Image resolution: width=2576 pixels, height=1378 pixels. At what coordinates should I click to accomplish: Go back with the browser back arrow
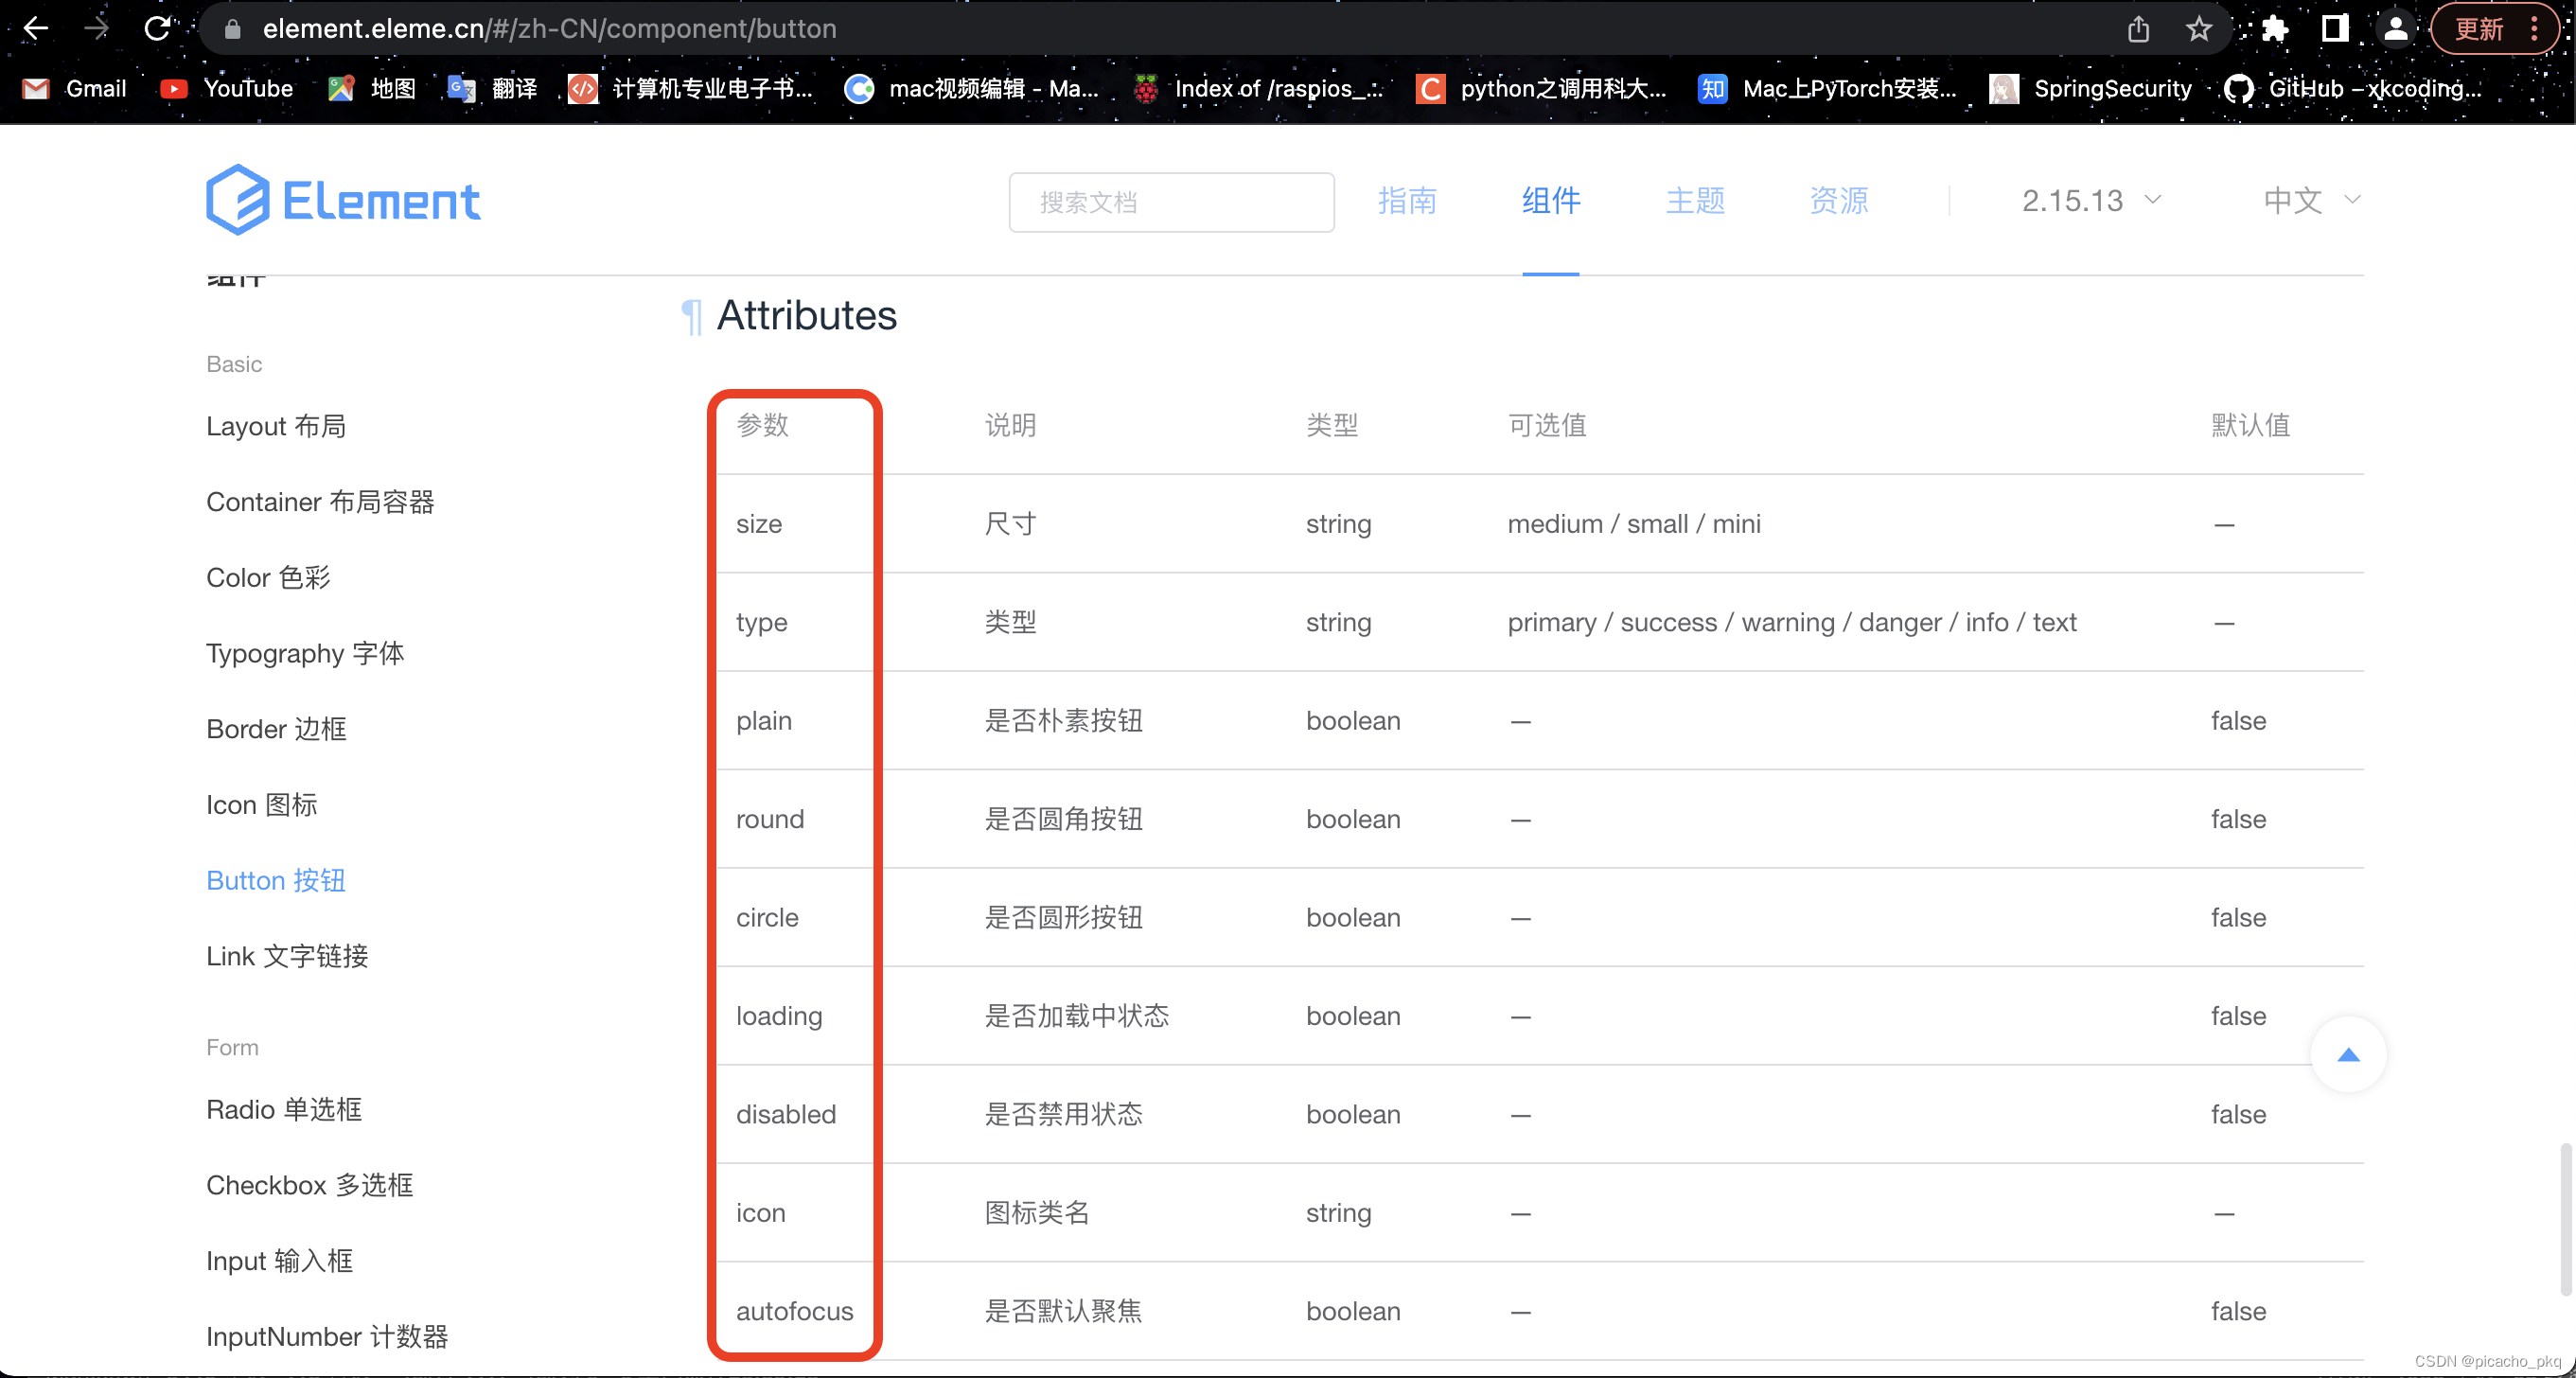(36, 28)
